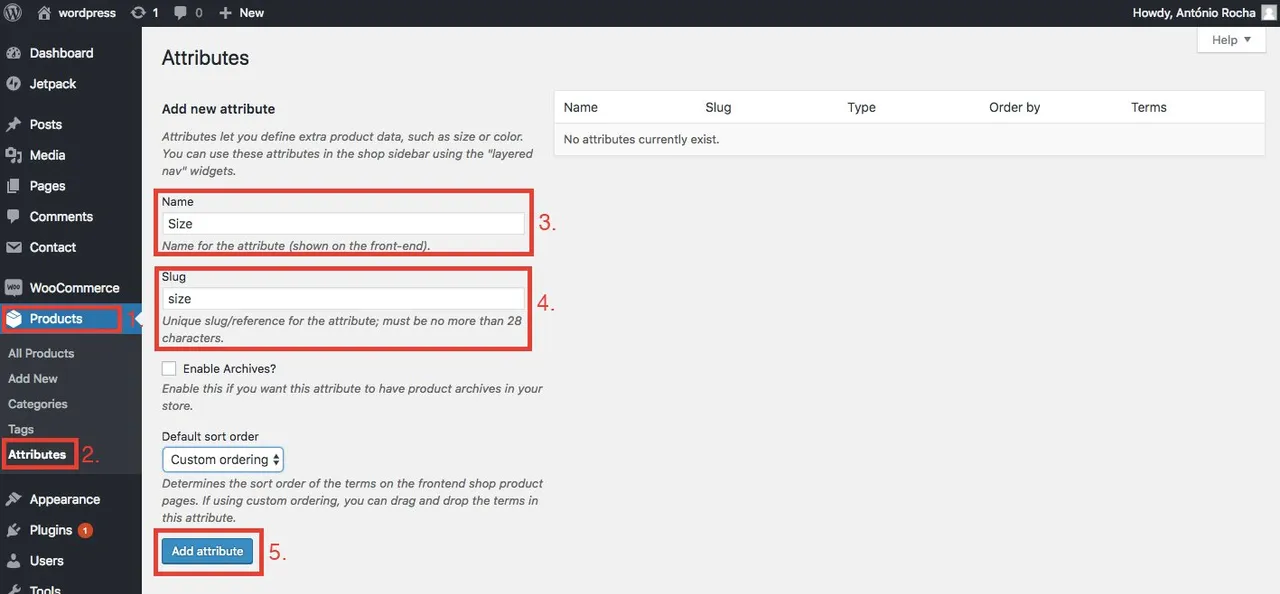Click the Appearance brush icon
The height and width of the screenshot is (594, 1280).
coord(13,499)
